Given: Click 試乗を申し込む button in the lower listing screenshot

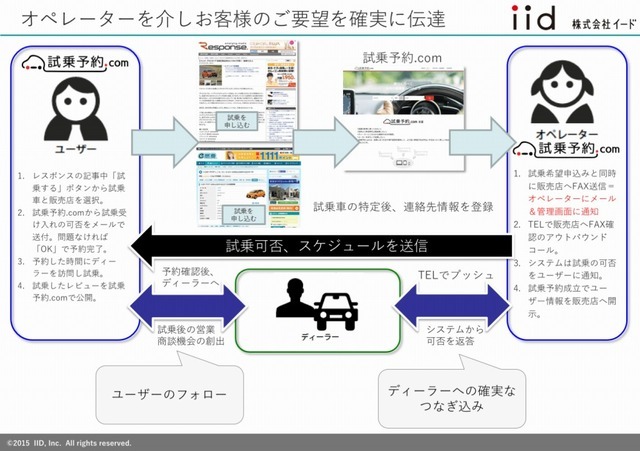Looking at the screenshot, I should pyautogui.click(x=243, y=215).
